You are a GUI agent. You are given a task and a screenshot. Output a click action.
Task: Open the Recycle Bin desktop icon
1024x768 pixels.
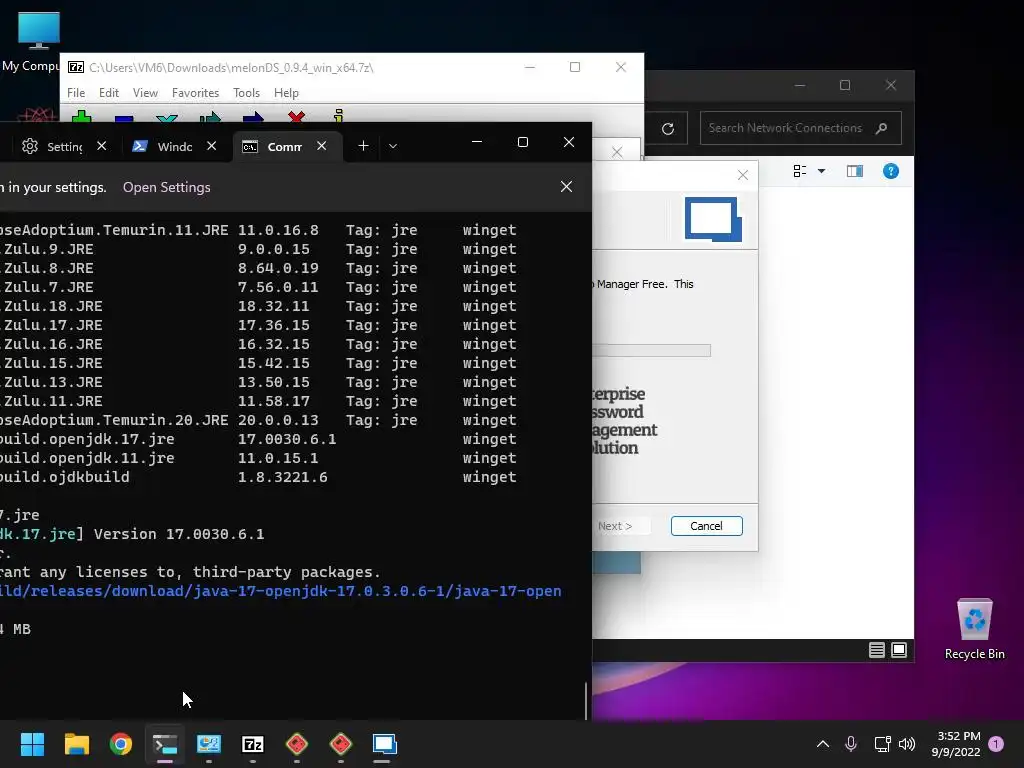[x=974, y=630]
